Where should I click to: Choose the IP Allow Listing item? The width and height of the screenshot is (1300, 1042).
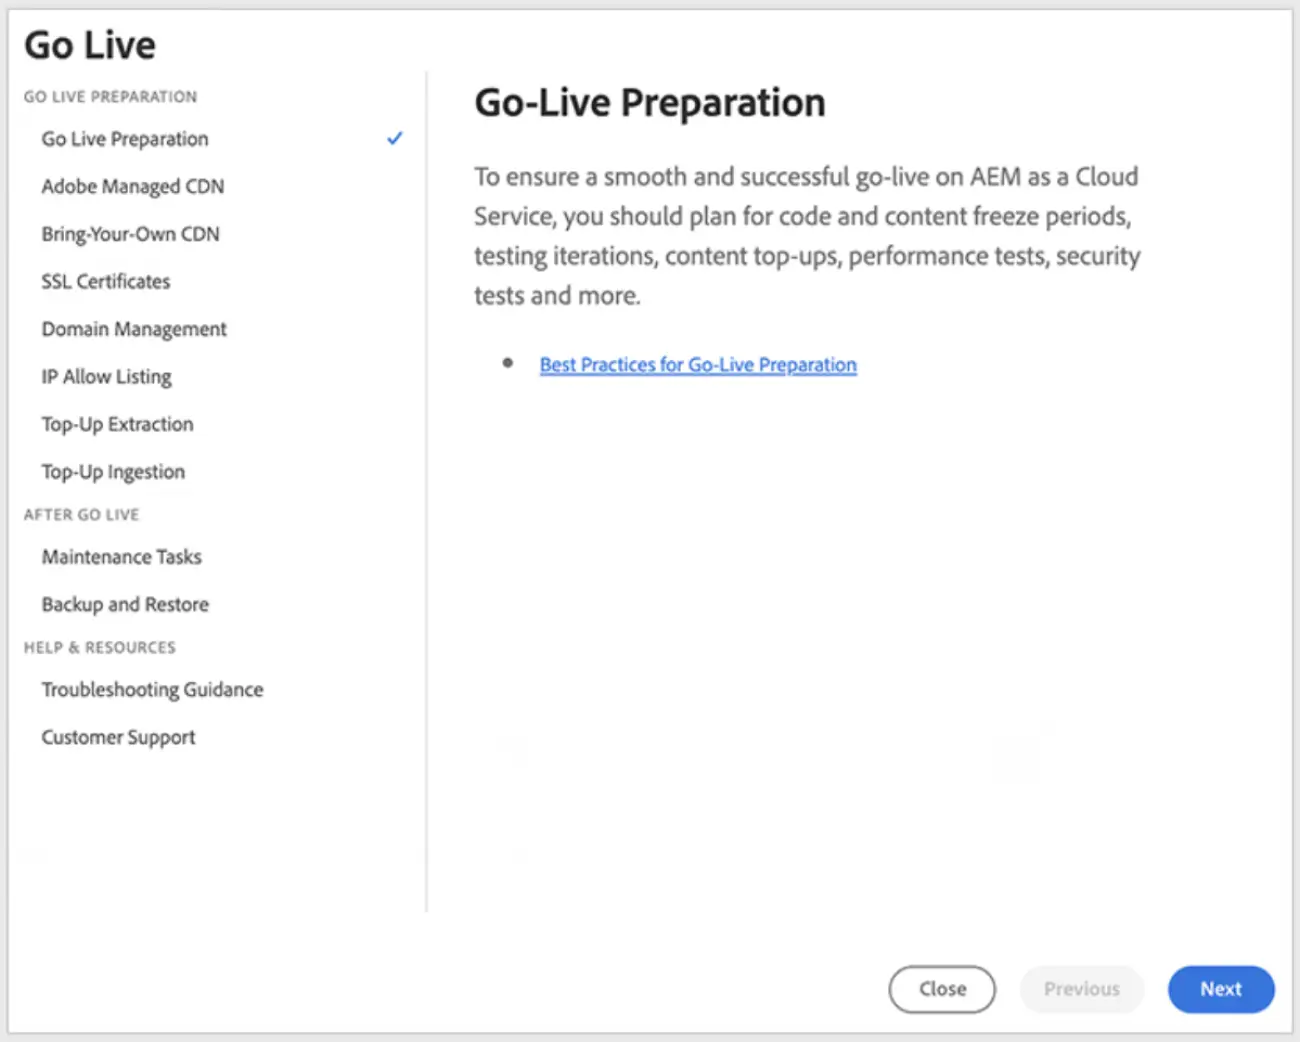pos(107,377)
